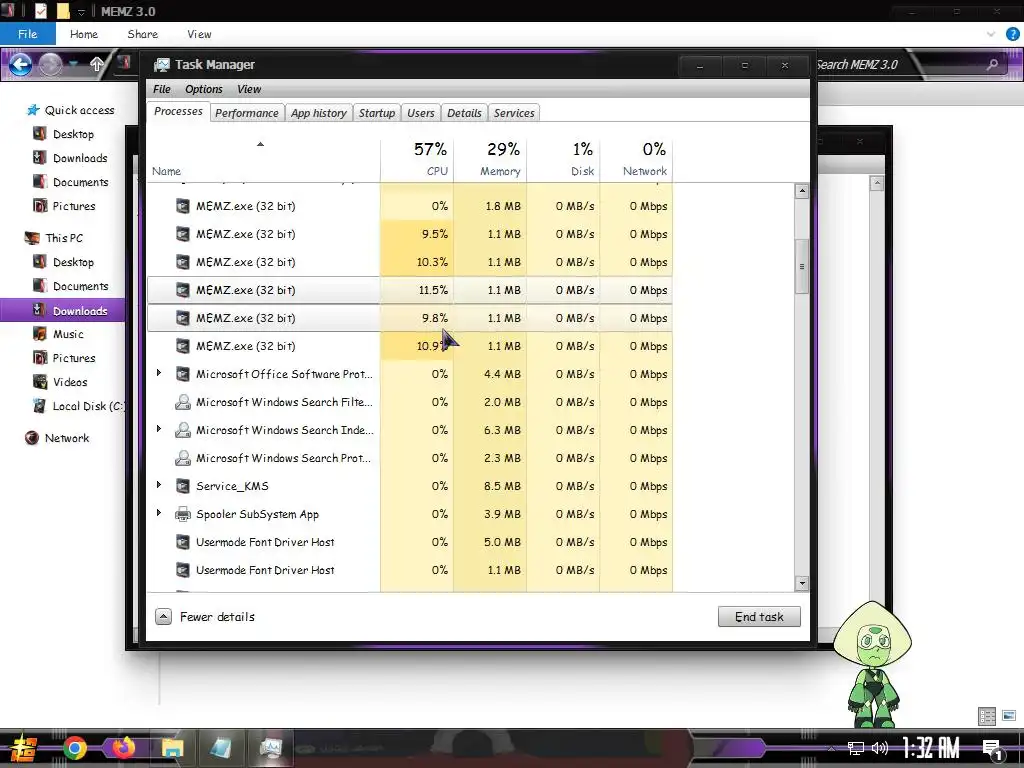Expand the Service_KMS process
This screenshot has height=768, width=1024.
point(159,485)
